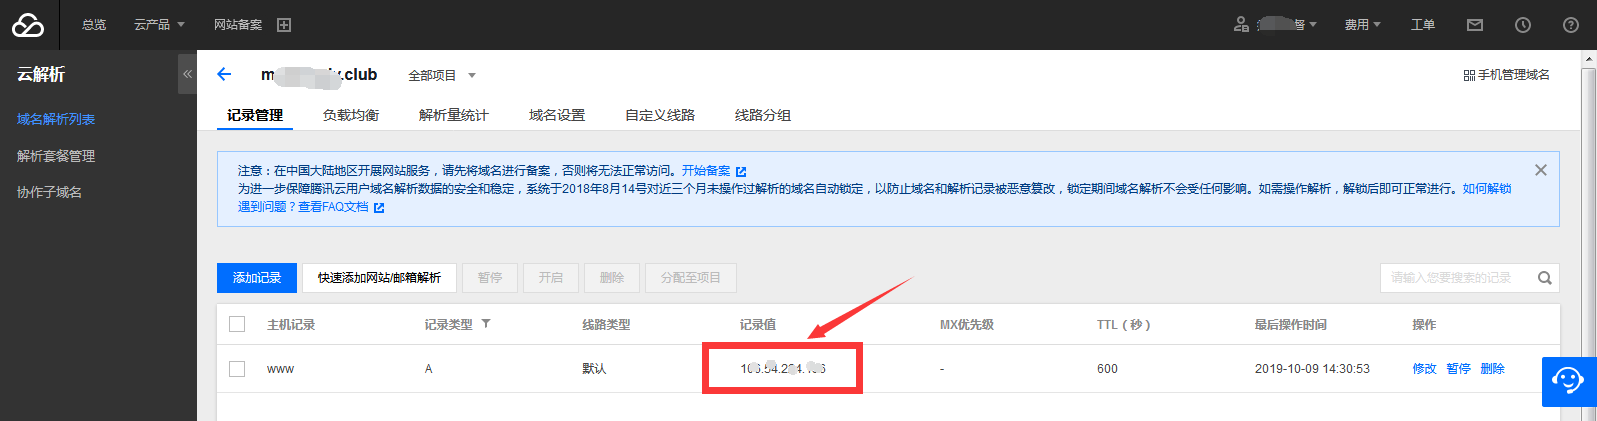Expand the 费用 dropdown menu
Screen dimensions: 1597x421
1362,25
